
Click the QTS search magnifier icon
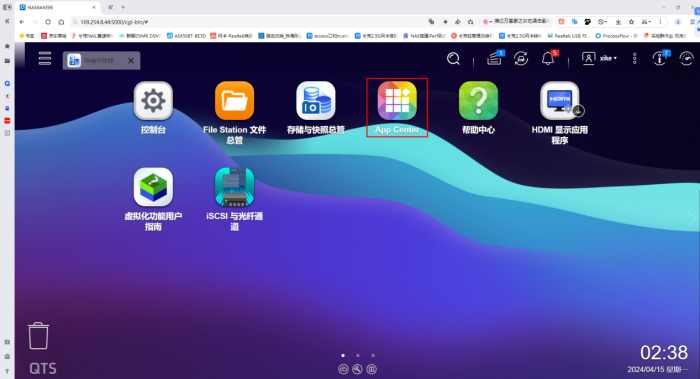pos(453,58)
